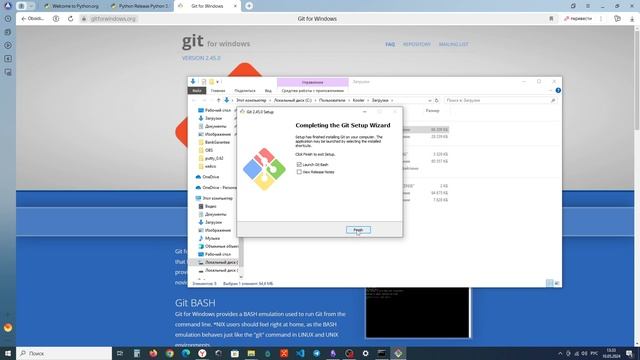Select Рабочий стол in quick access
This screenshot has height=360, width=640.
coord(214,110)
